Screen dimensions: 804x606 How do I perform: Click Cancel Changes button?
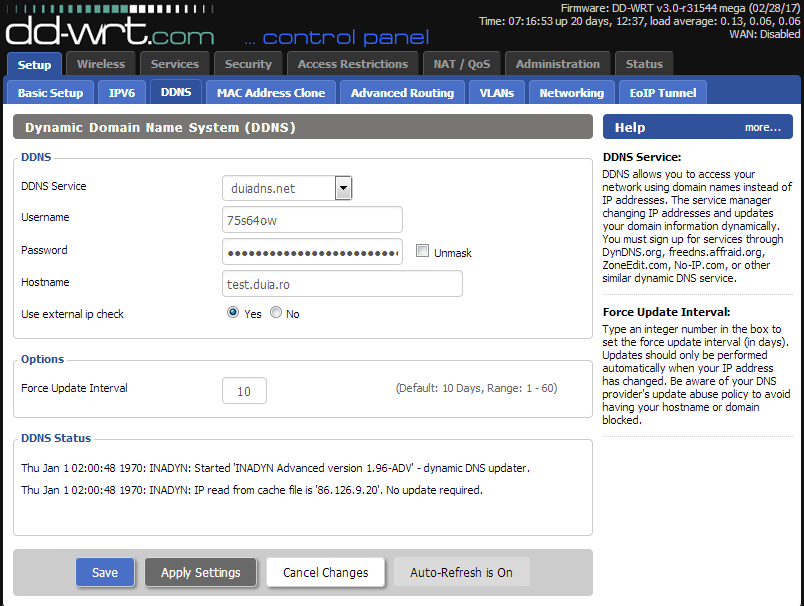pyautogui.click(x=326, y=572)
